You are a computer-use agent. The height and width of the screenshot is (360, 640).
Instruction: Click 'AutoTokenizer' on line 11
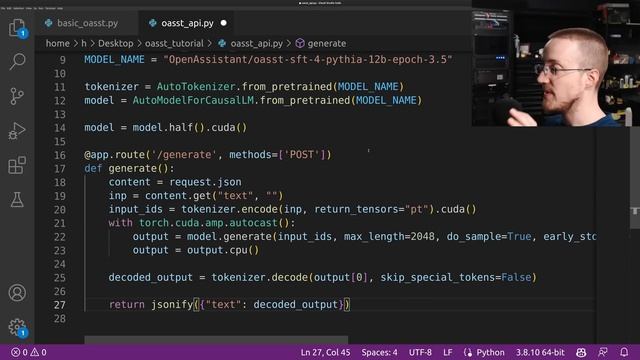coord(196,87)
